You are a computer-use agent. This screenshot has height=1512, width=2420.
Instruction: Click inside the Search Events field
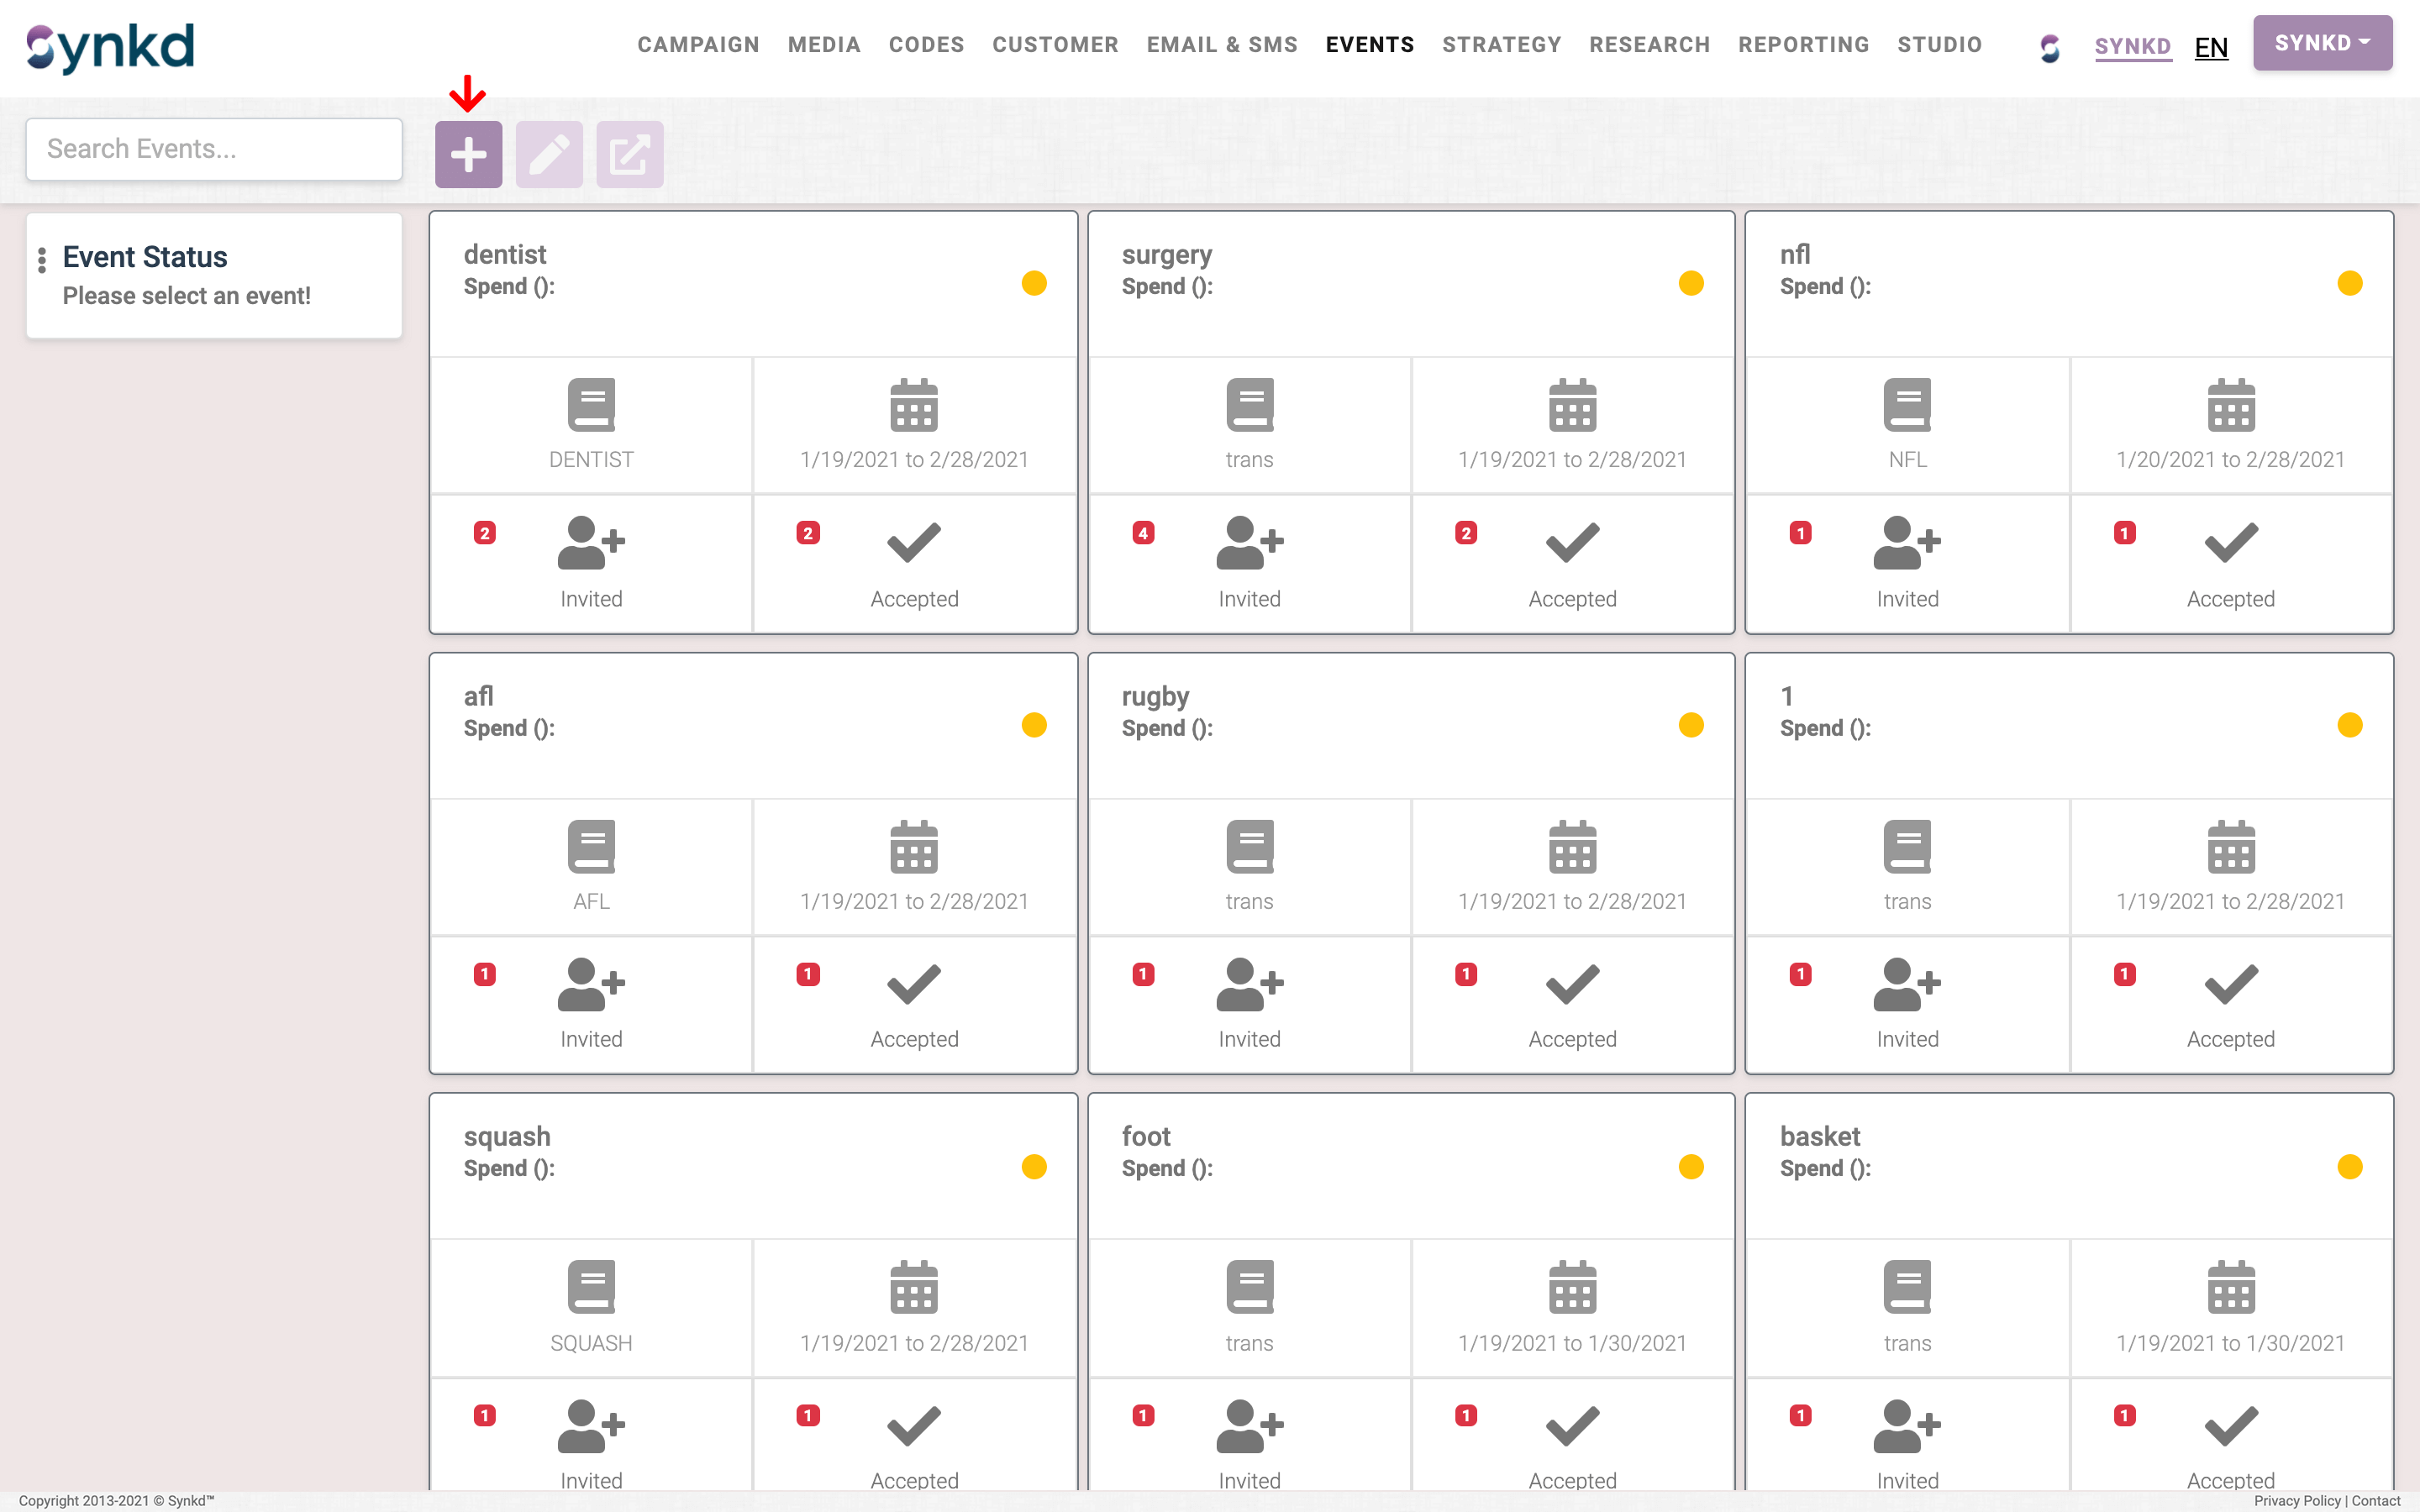pyautogui.click(x=213, y=148)
